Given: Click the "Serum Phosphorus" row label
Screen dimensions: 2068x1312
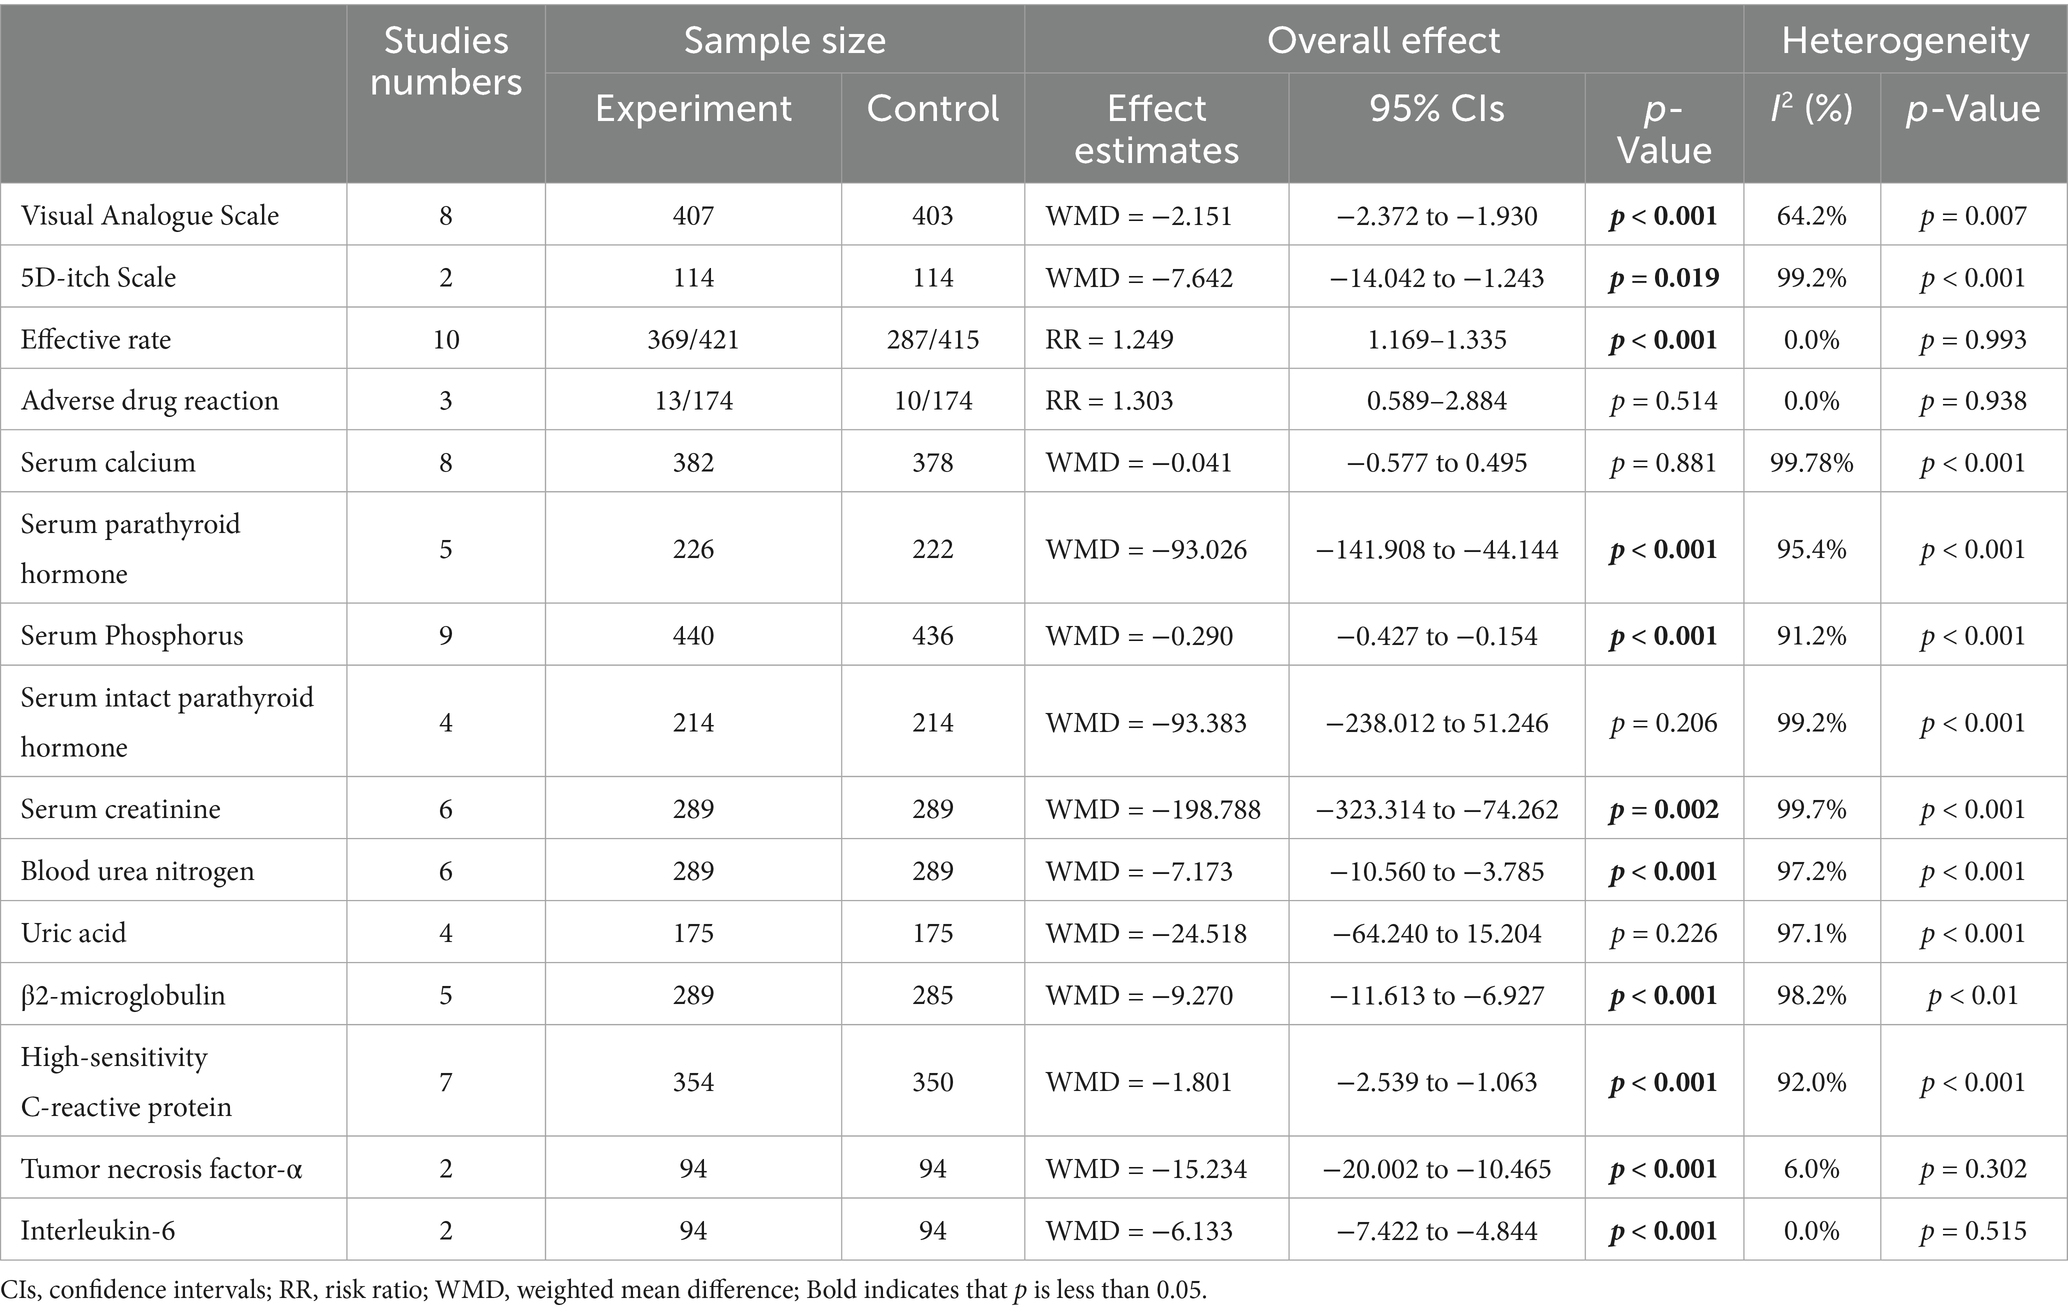Looking at the screenshot, I should pyautogui.click(x=132, y=636).
